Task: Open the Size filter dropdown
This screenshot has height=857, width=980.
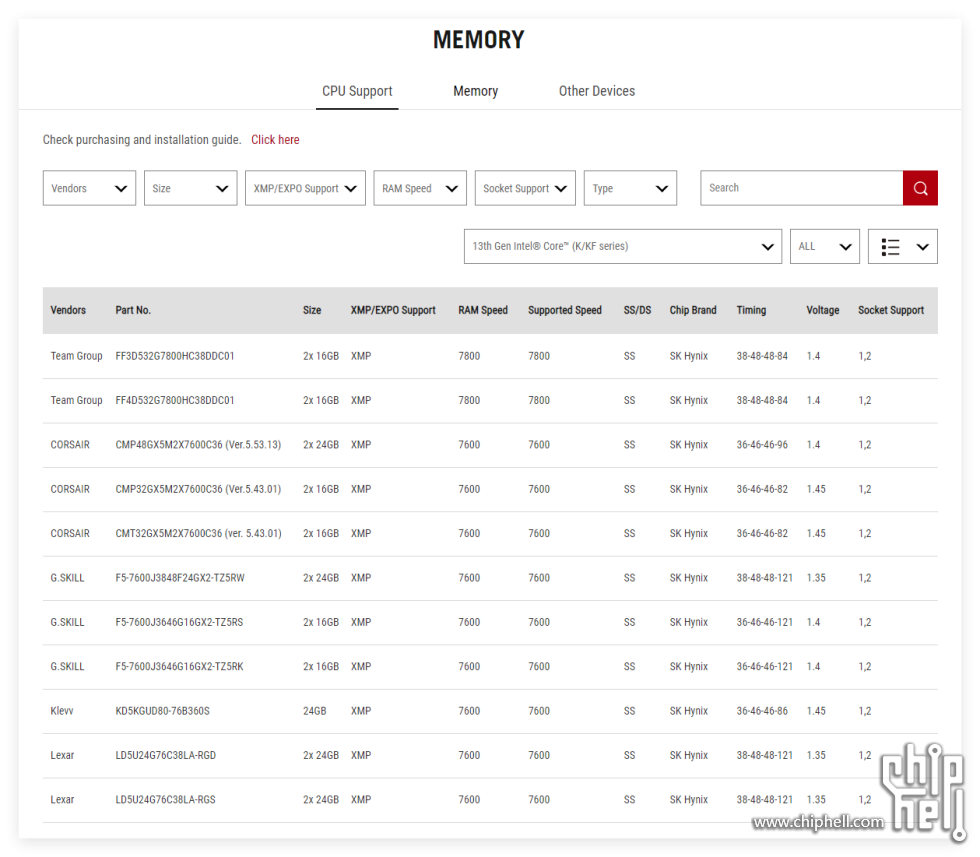Action: pyautogui.click(x=191, y=188)
